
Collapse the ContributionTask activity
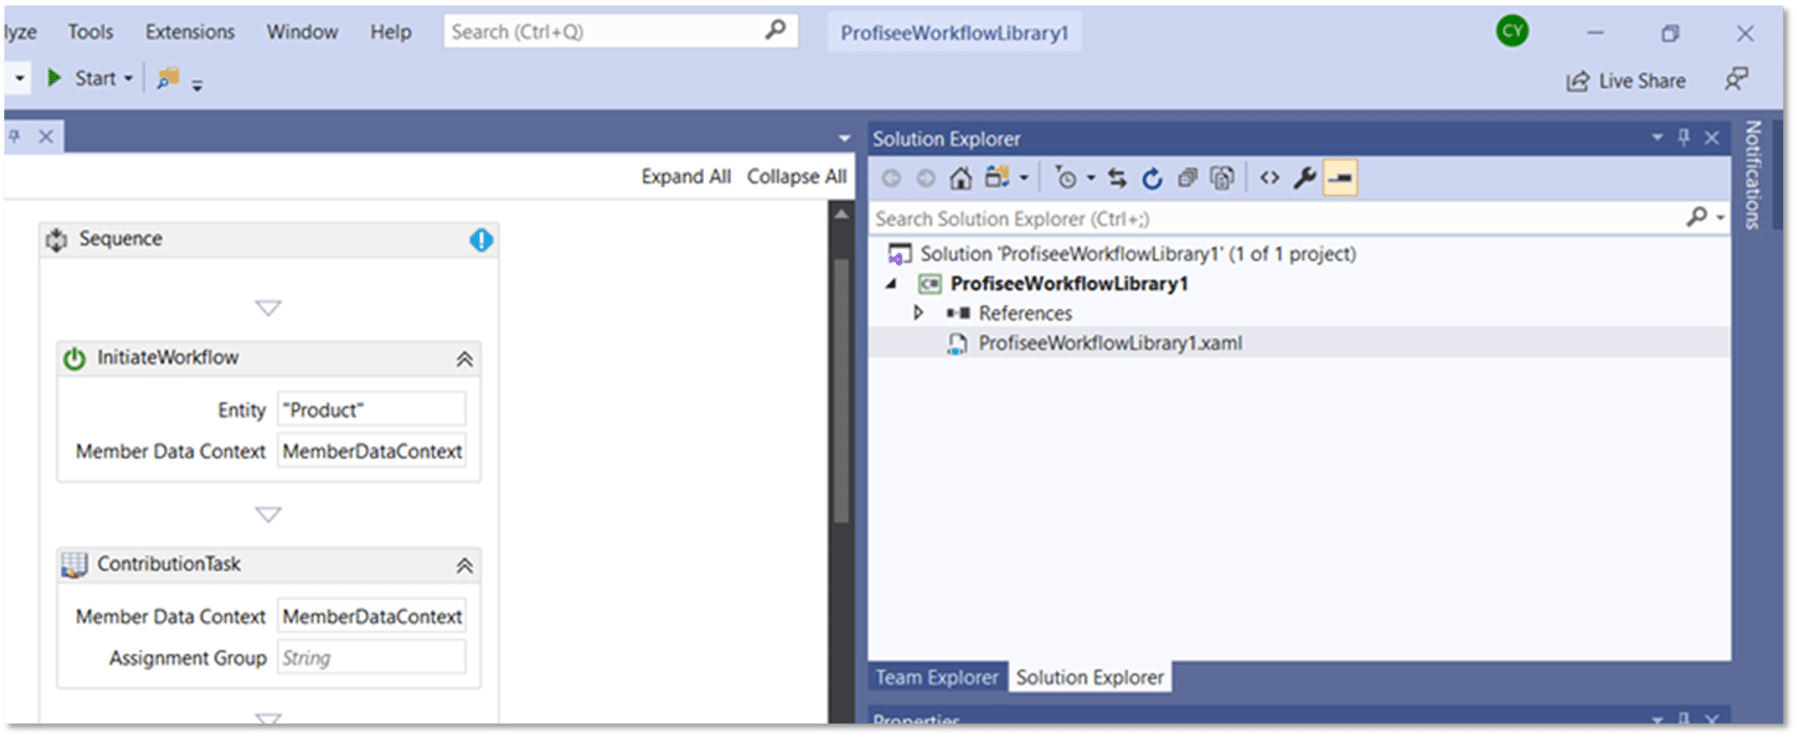click(x=464, y=566)
